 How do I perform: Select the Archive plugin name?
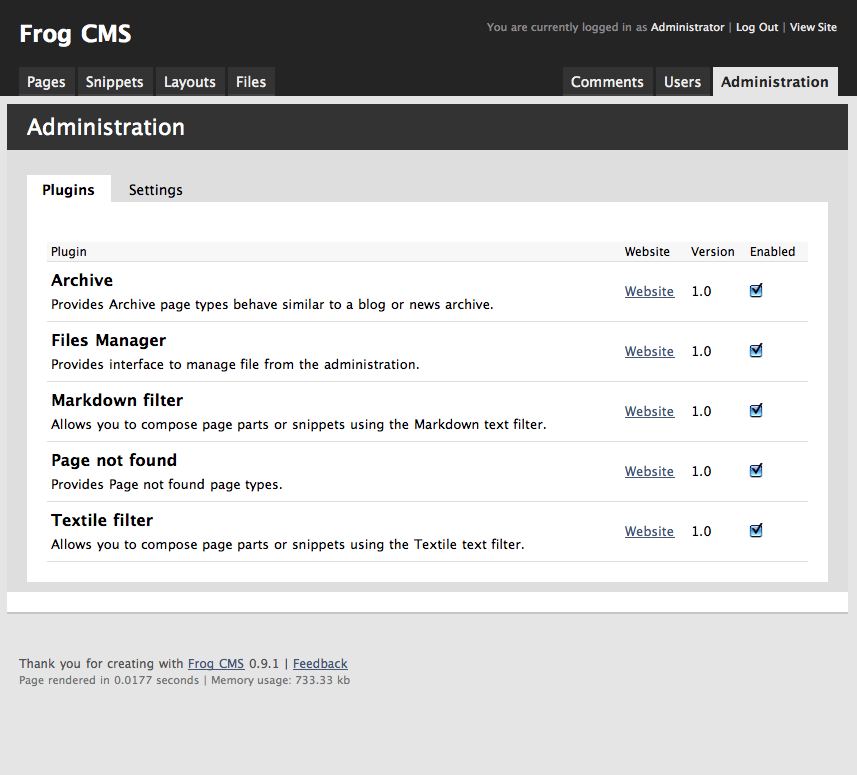coord(82,280)
